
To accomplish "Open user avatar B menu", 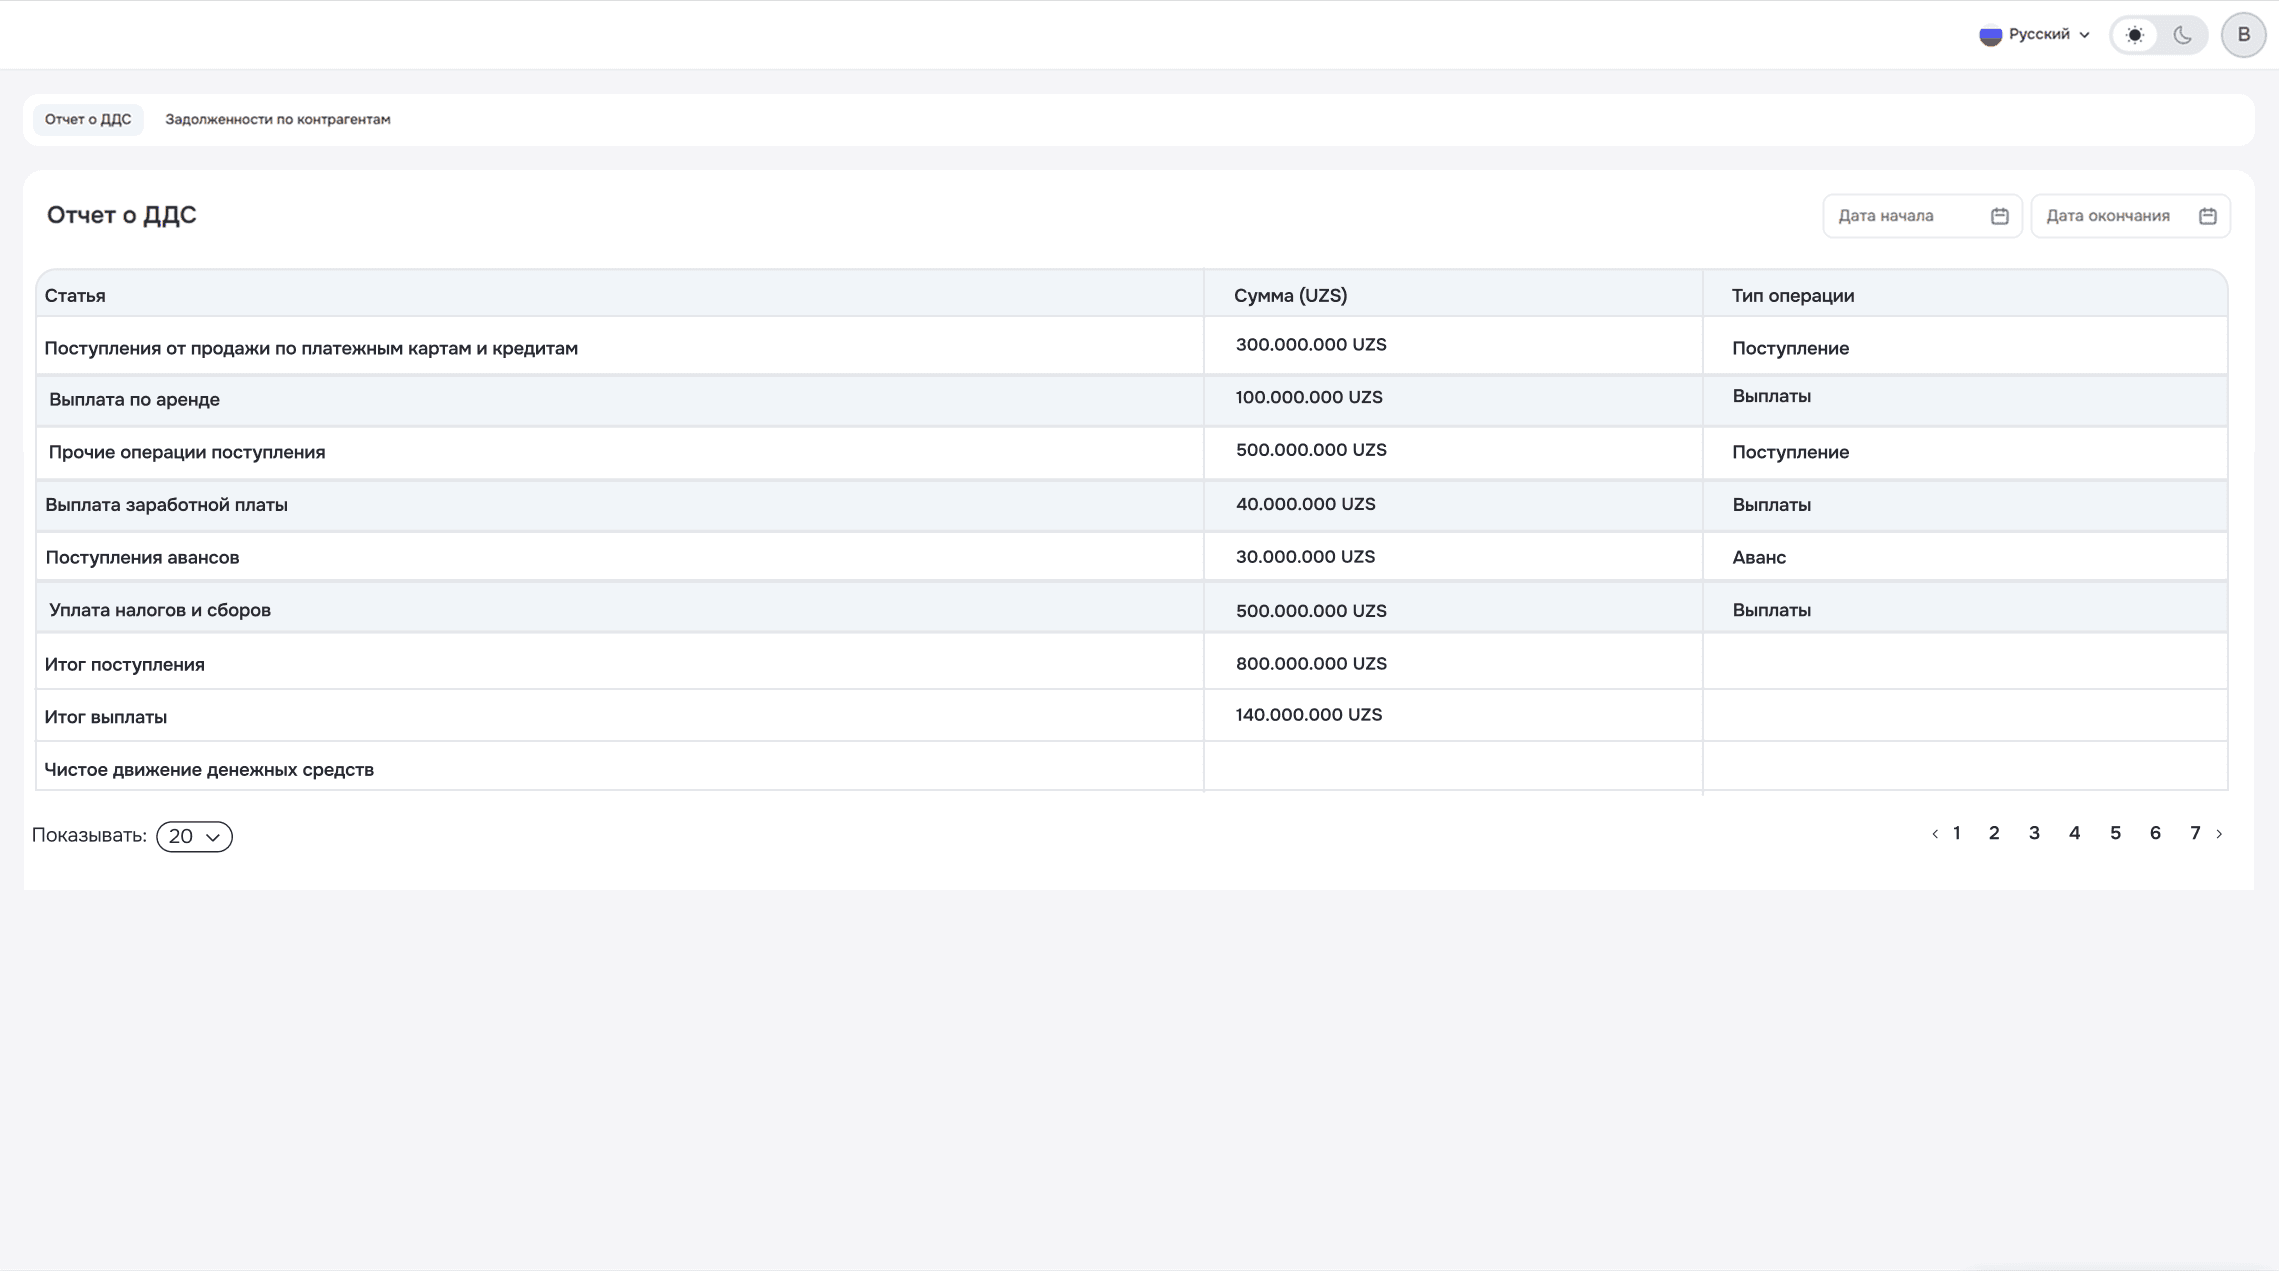I will [x=2243, y=35].
